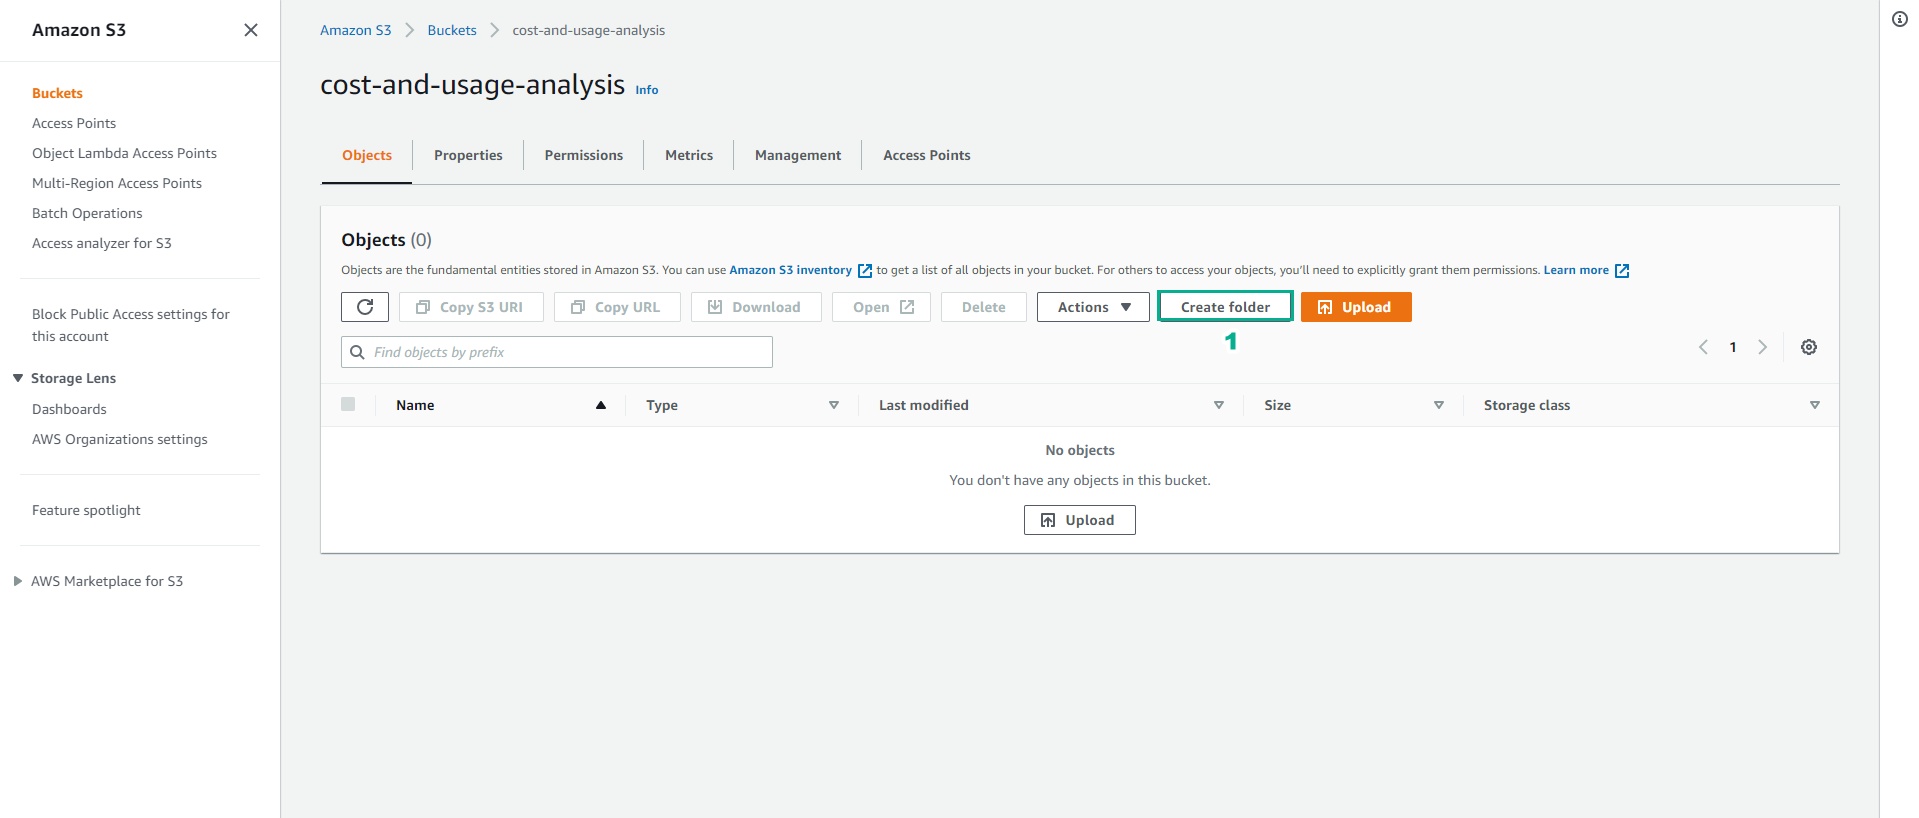The image size is (1919, 818).
Task: Open Feature spotlight in sidebar
Action: pyautogui.click(x=86, y=510)
